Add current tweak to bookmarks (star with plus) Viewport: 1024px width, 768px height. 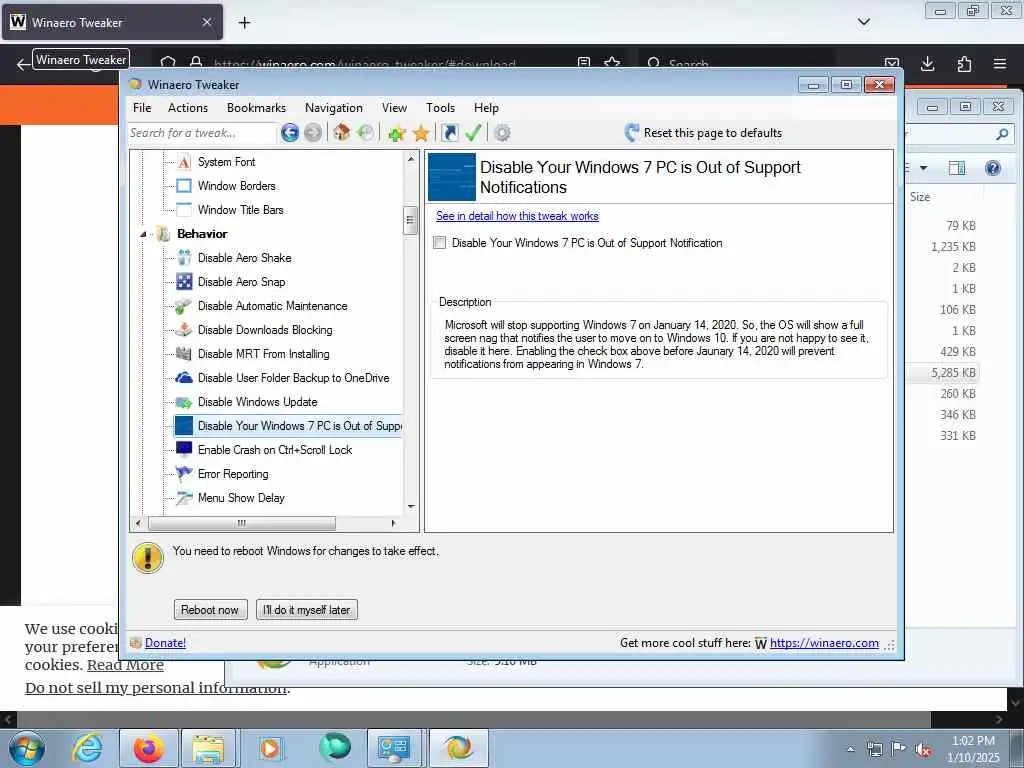tap(396, 133)
